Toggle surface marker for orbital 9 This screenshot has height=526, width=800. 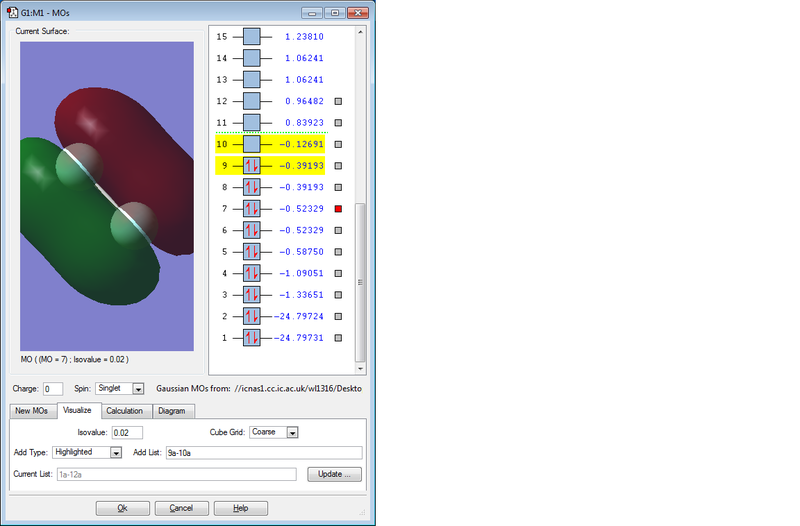pyautogui.click(x=338, y=166)
